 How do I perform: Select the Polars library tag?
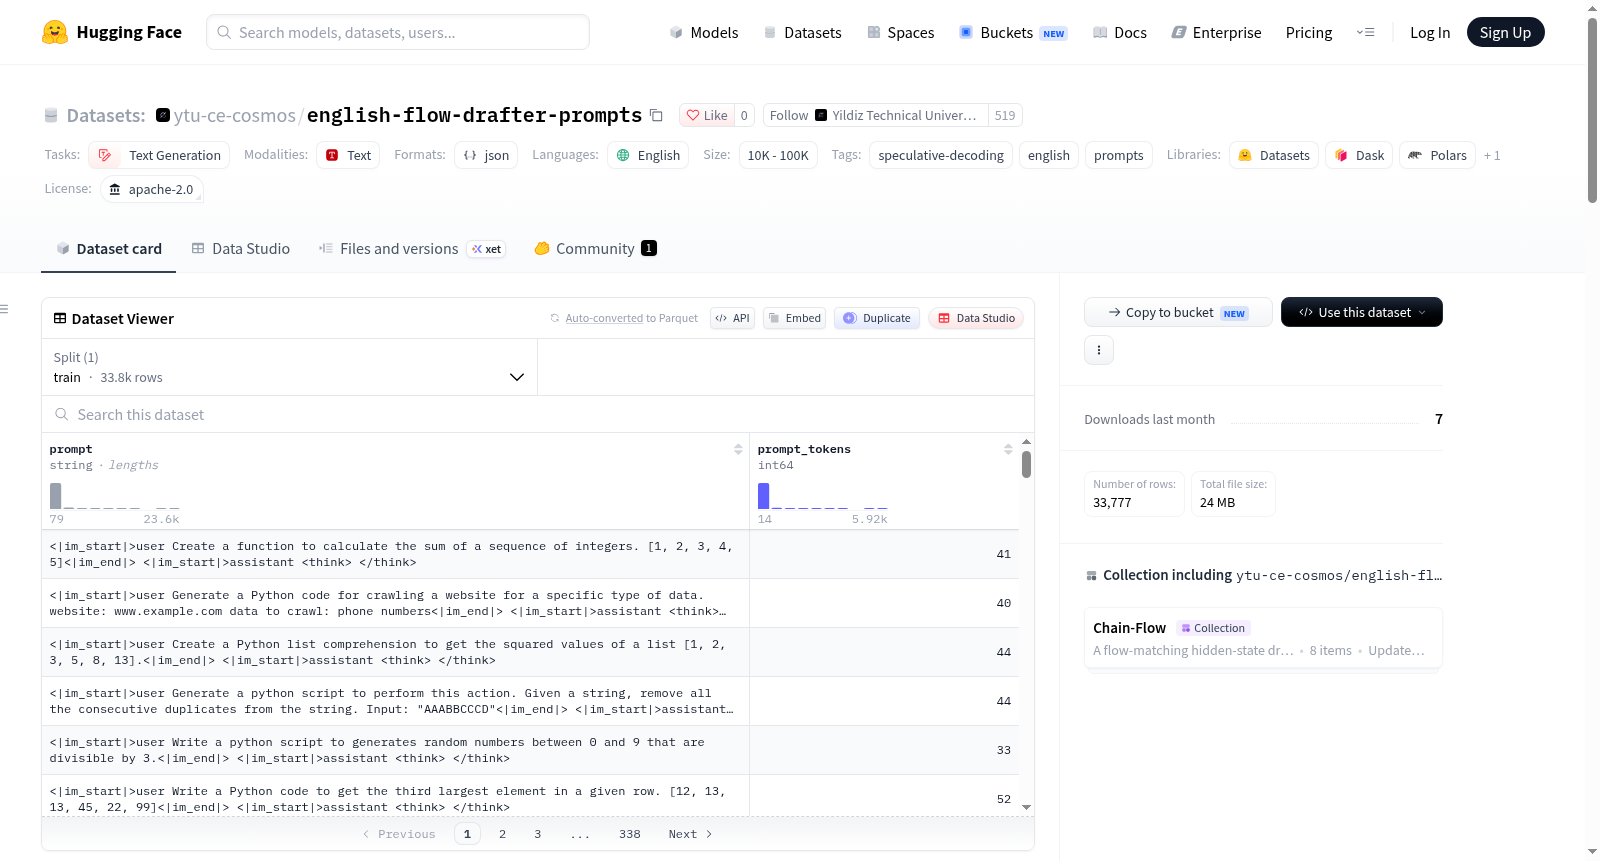(1438, 155)
